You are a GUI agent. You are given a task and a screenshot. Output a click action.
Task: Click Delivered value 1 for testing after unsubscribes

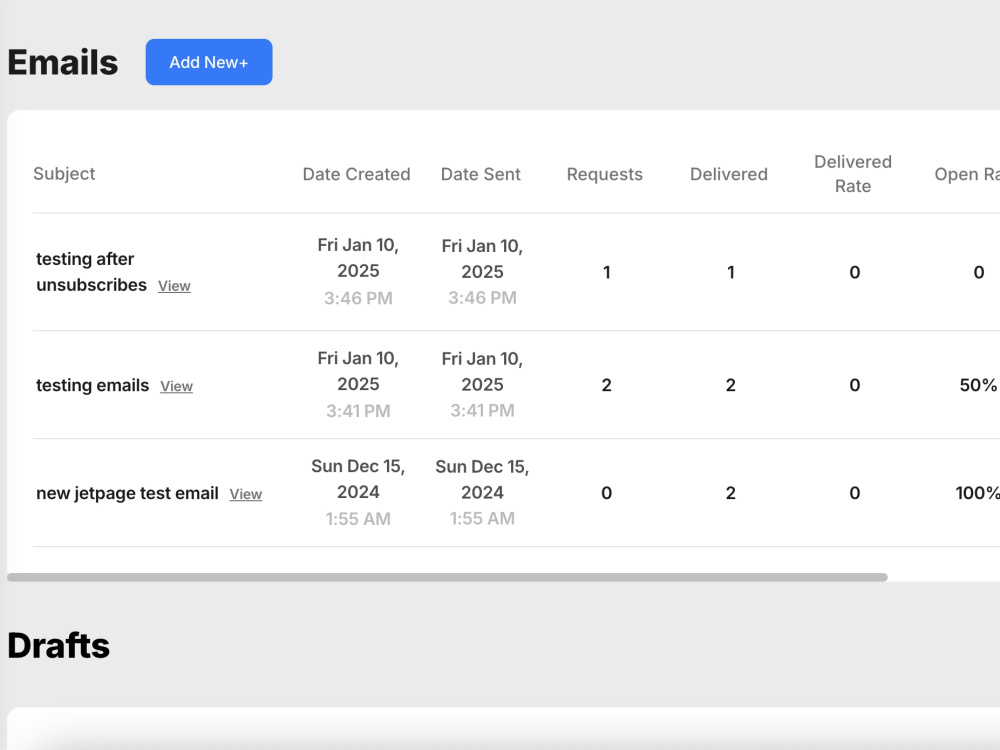[x=731, y=272]
